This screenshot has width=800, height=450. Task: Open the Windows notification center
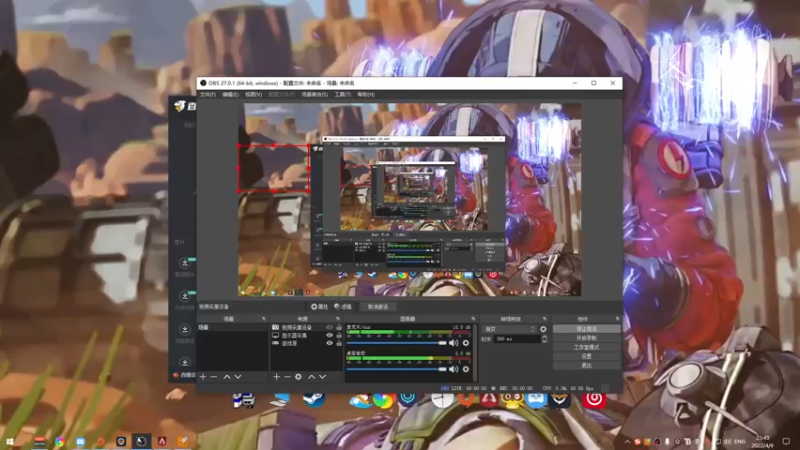click(786, 441)
